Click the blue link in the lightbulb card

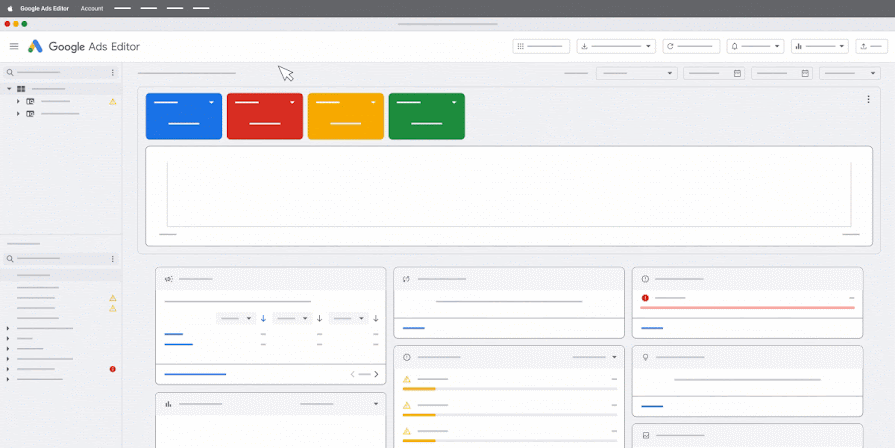pos(652,406)
